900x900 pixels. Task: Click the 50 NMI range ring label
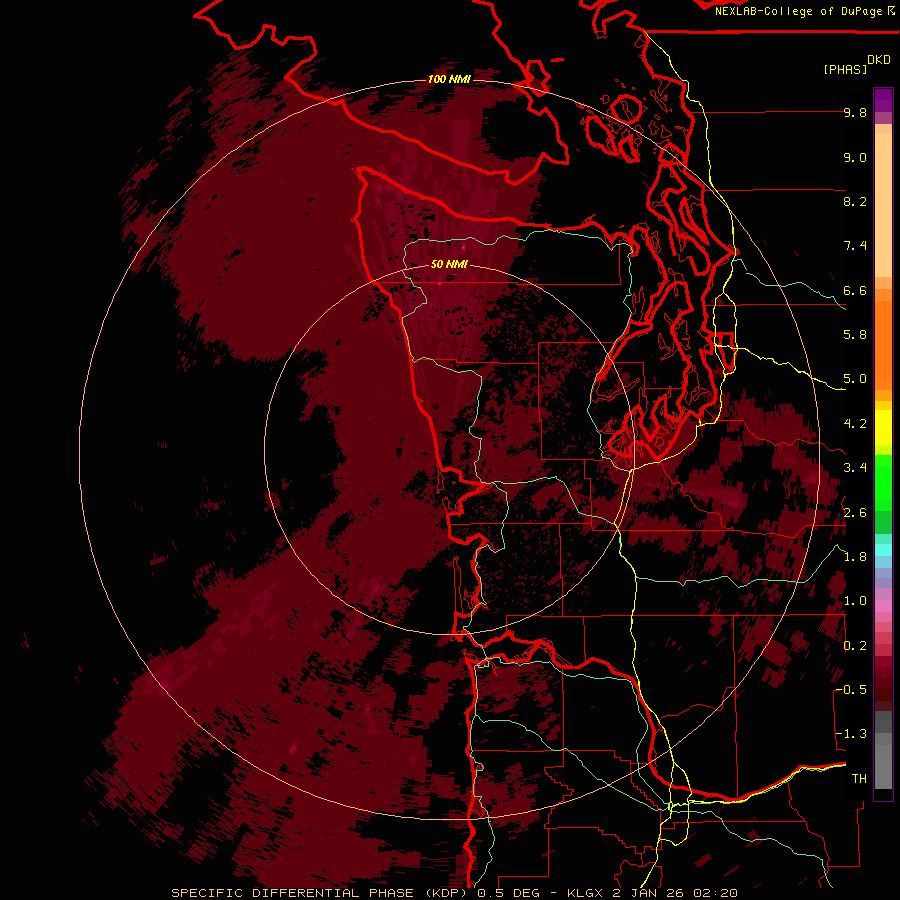point(449,265)
